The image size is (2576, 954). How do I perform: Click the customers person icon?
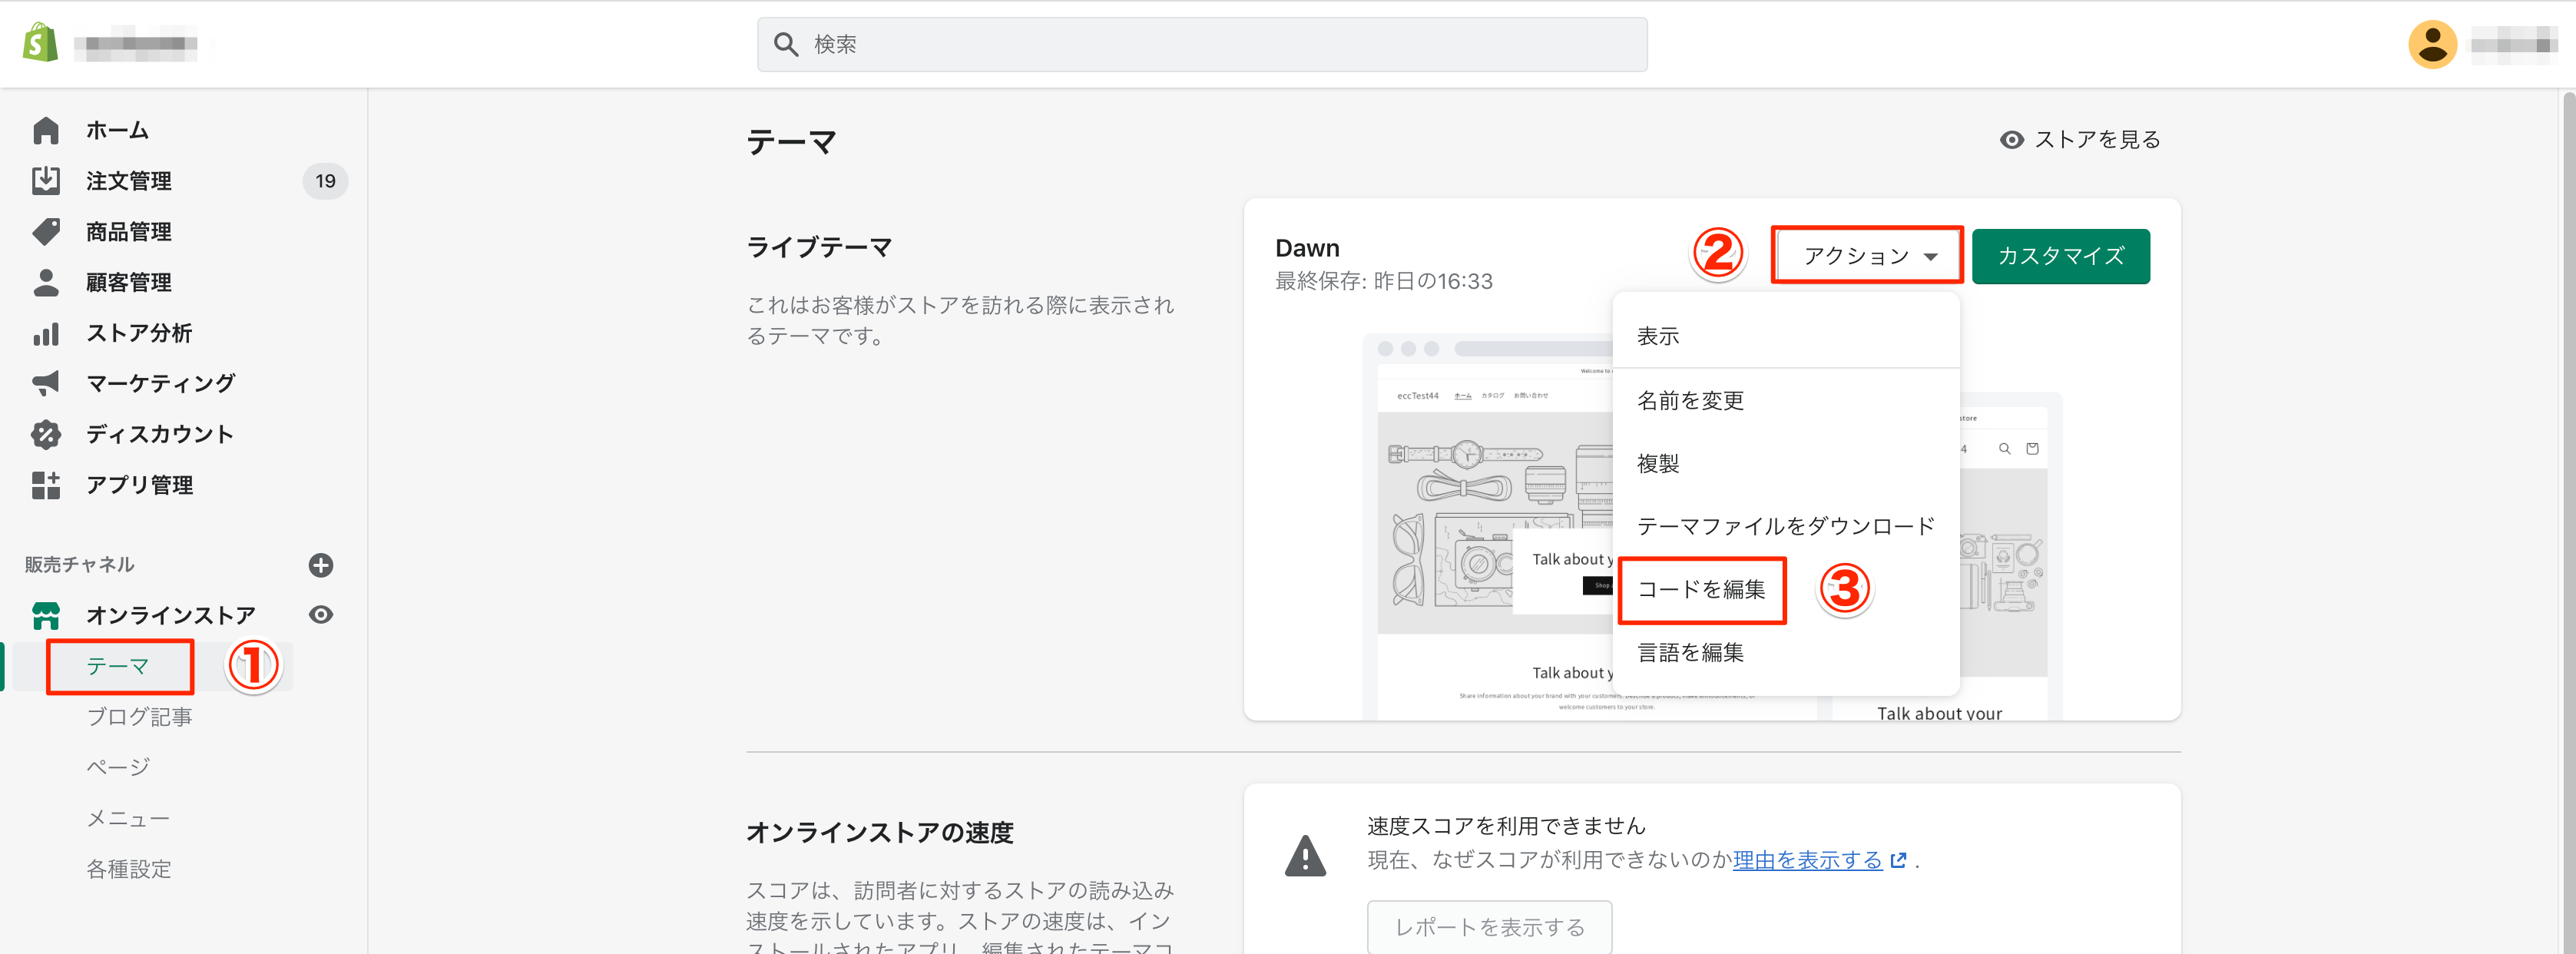[46, 283]
